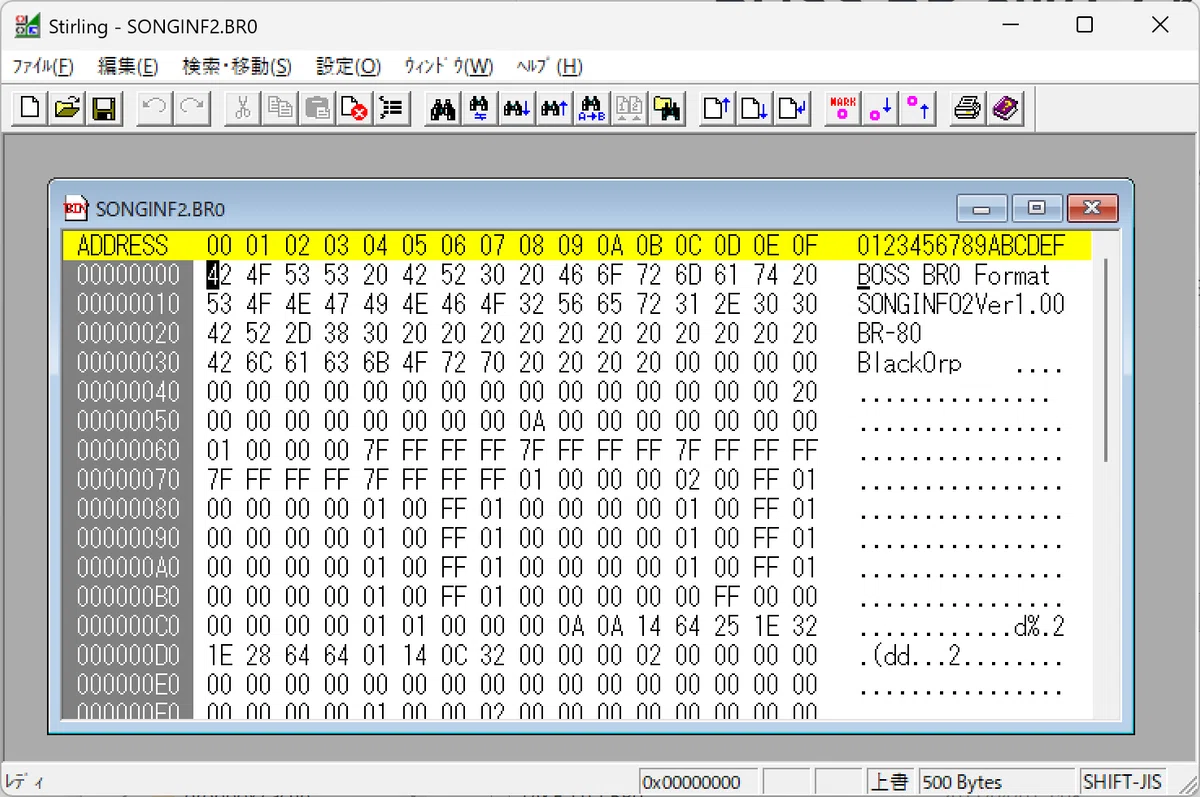This screenshot has height=797, width=1200.
Task: Select address row 000000C0
Action: pyautogui.click(x=129, y=626)
